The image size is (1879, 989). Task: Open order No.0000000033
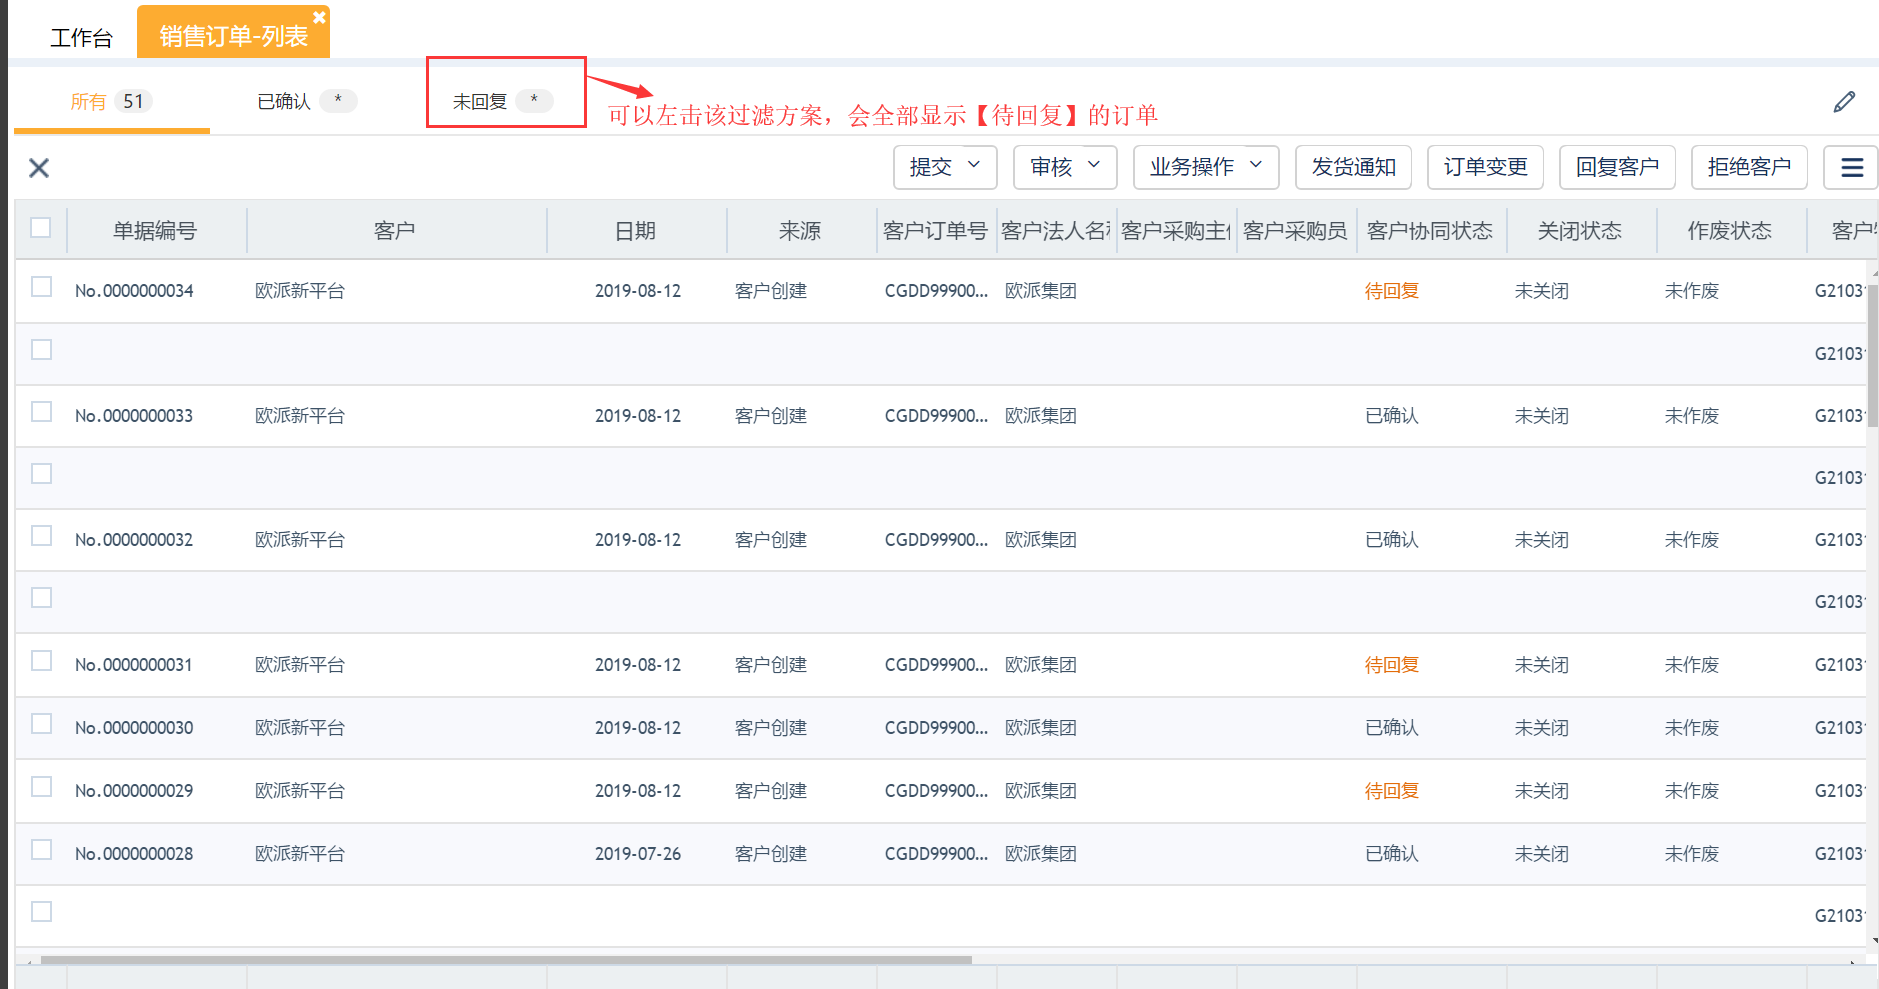pyautogui.click(x=134, y=416)
